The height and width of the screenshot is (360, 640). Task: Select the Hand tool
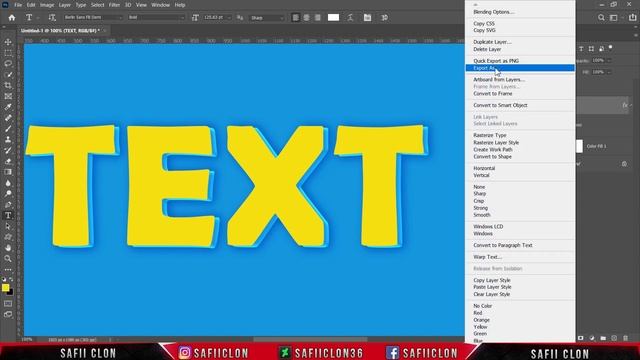click(8, 248)
